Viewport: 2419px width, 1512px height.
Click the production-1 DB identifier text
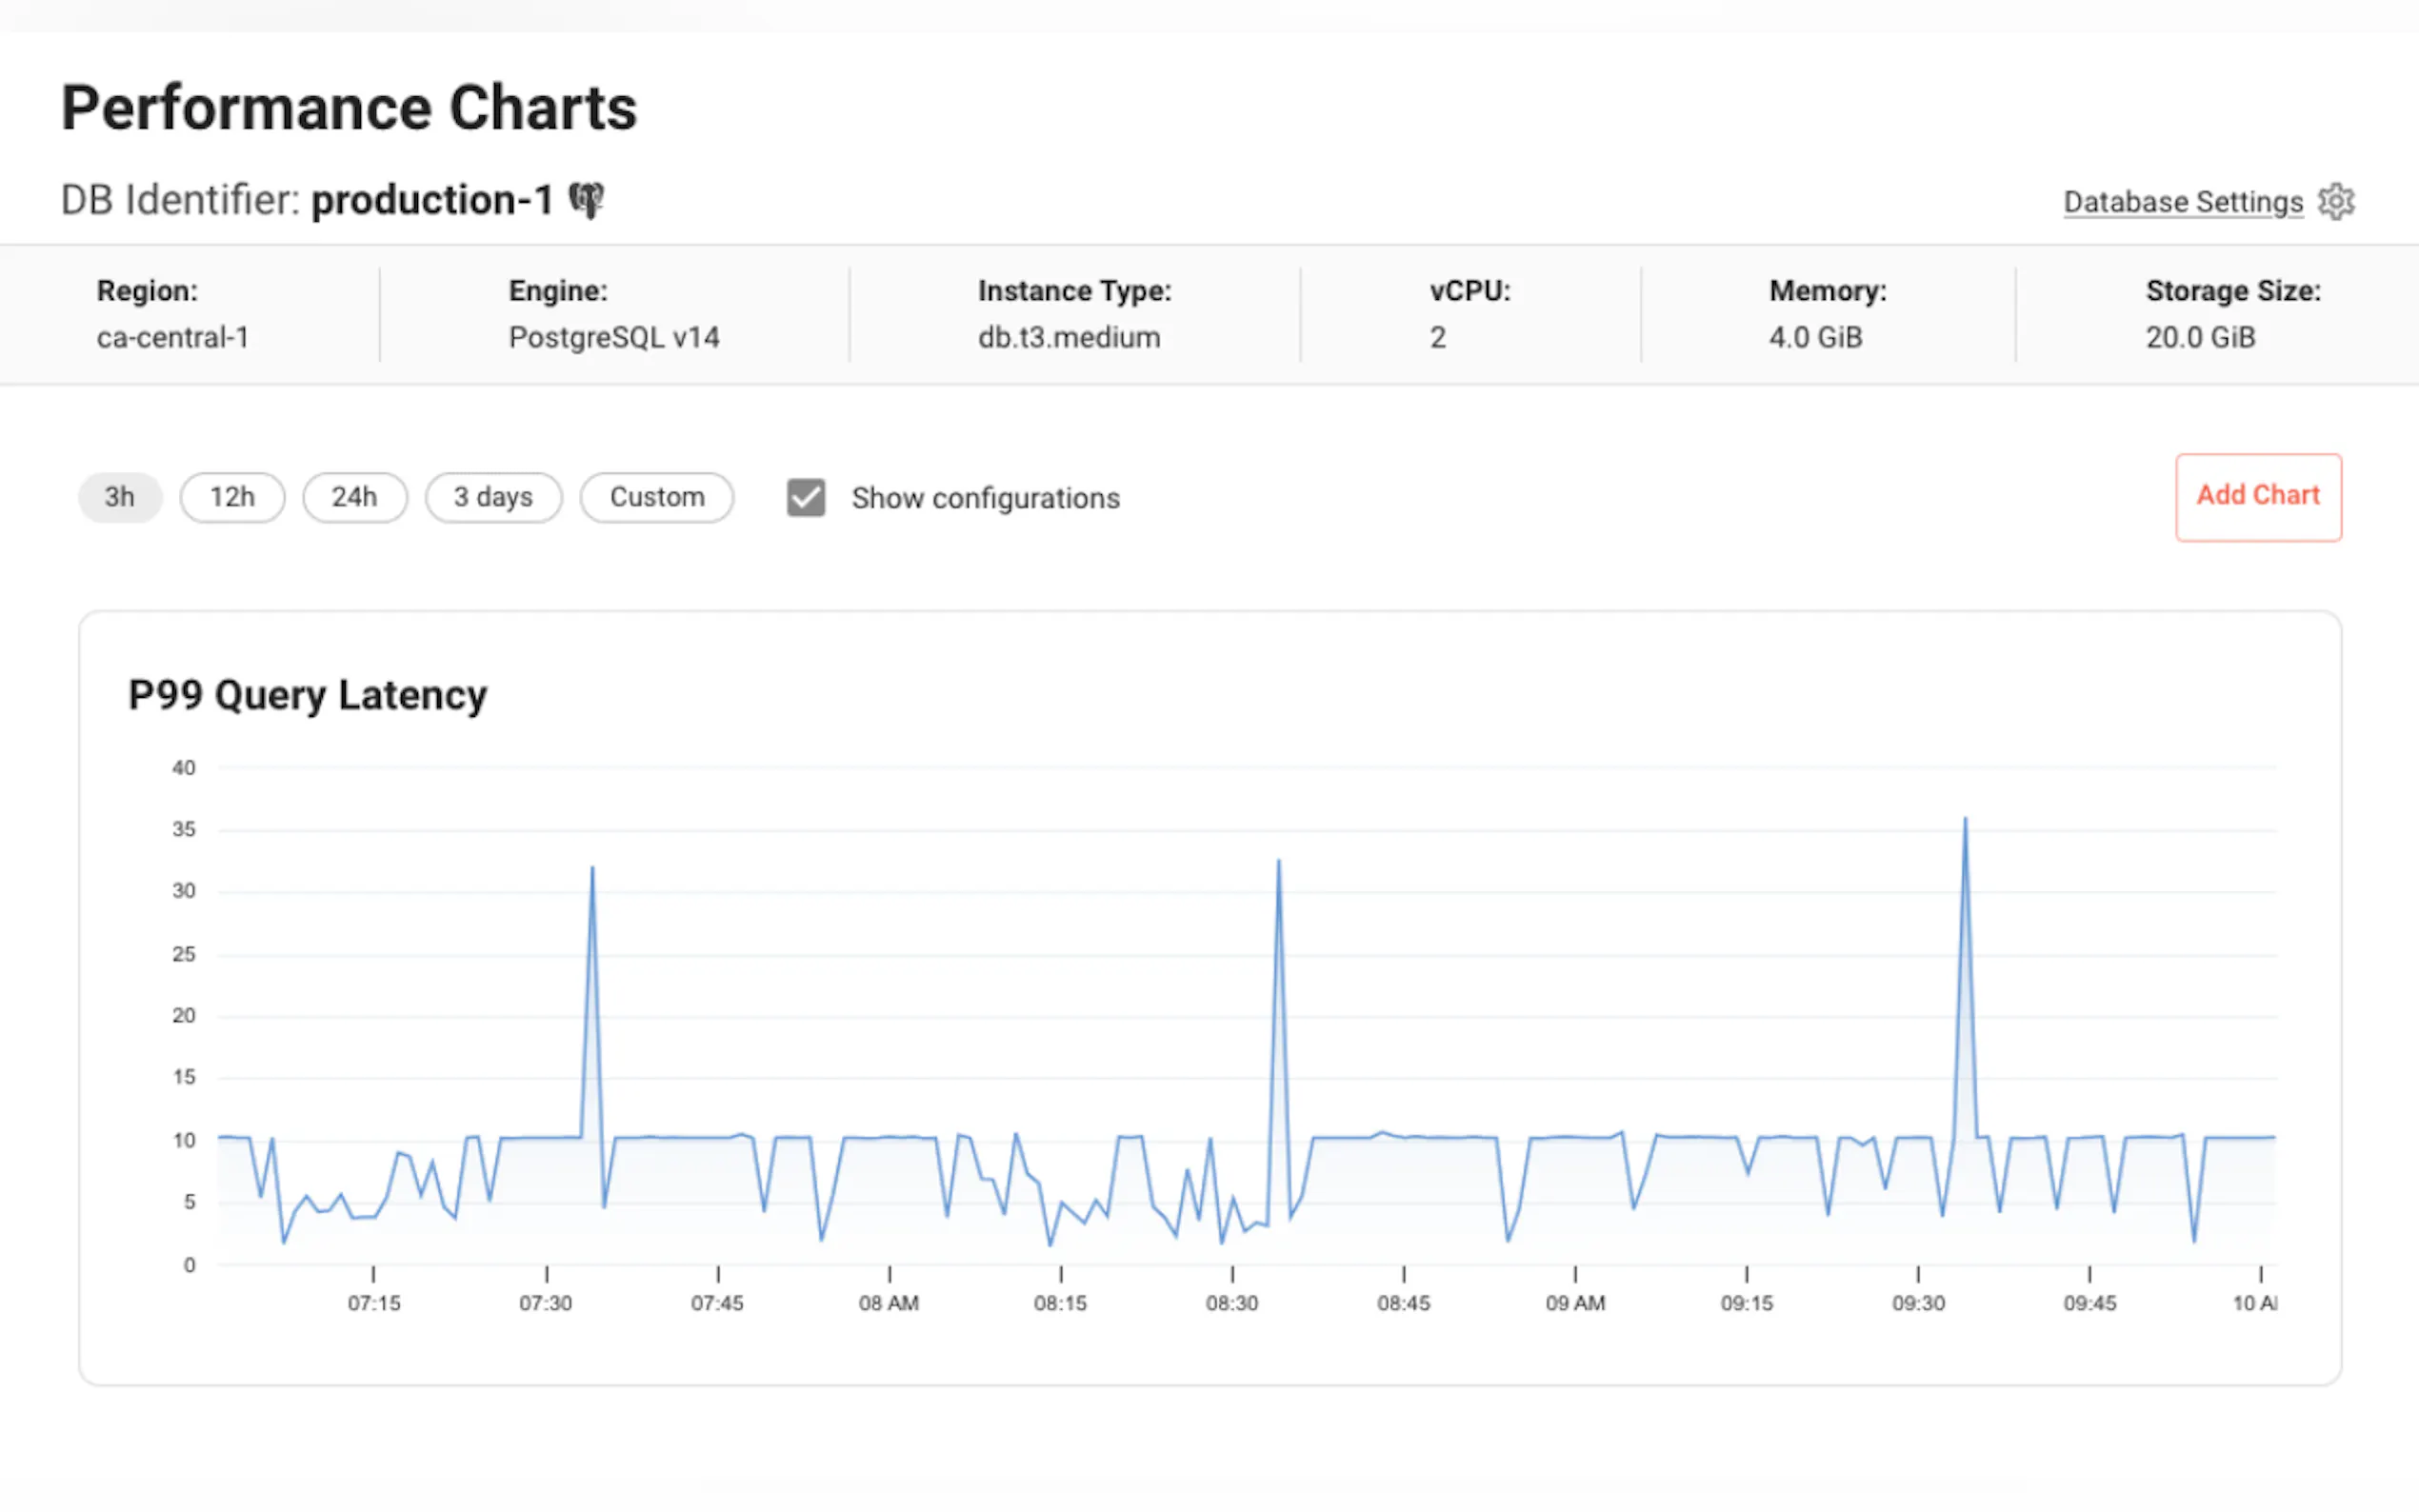pos(432,200)
